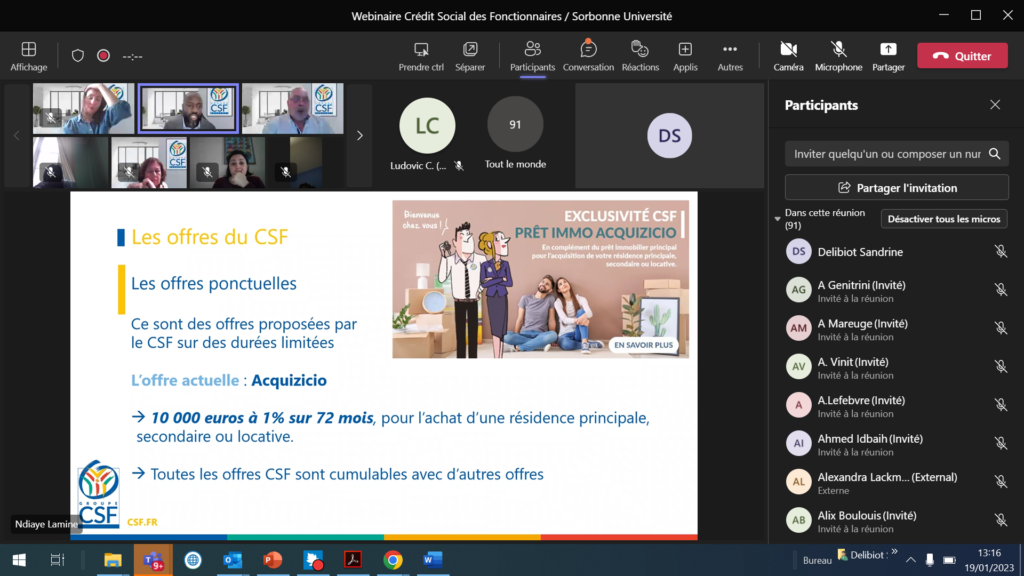
Task: Select participant Ahmed Idbaih in list
Action: coord(870,439)
